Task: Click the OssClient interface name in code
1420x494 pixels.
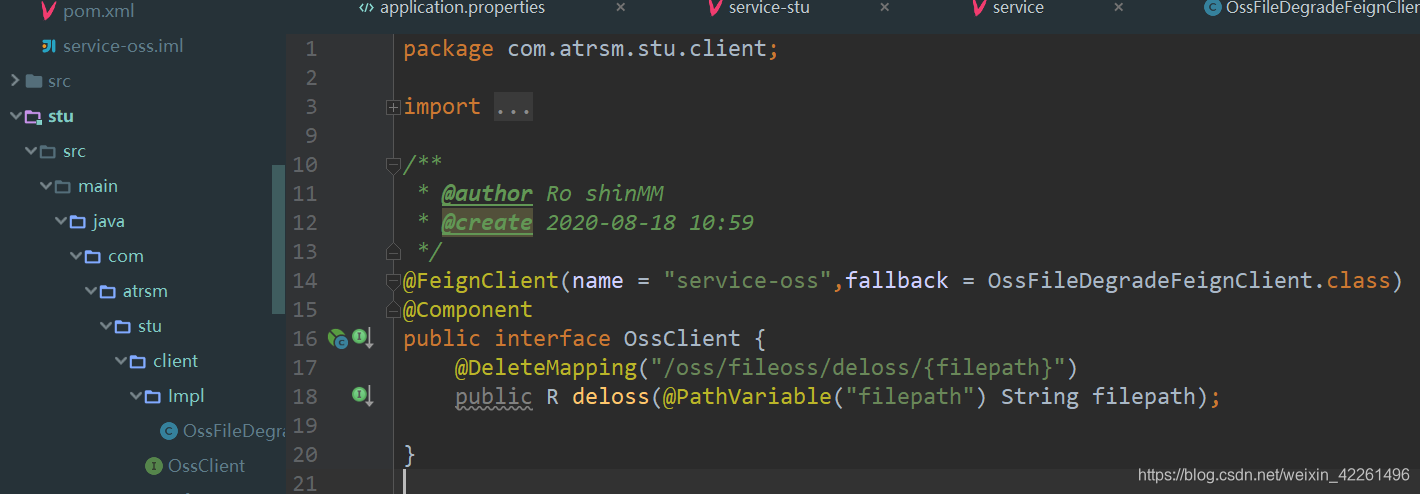Action: [x=682, y=339]
